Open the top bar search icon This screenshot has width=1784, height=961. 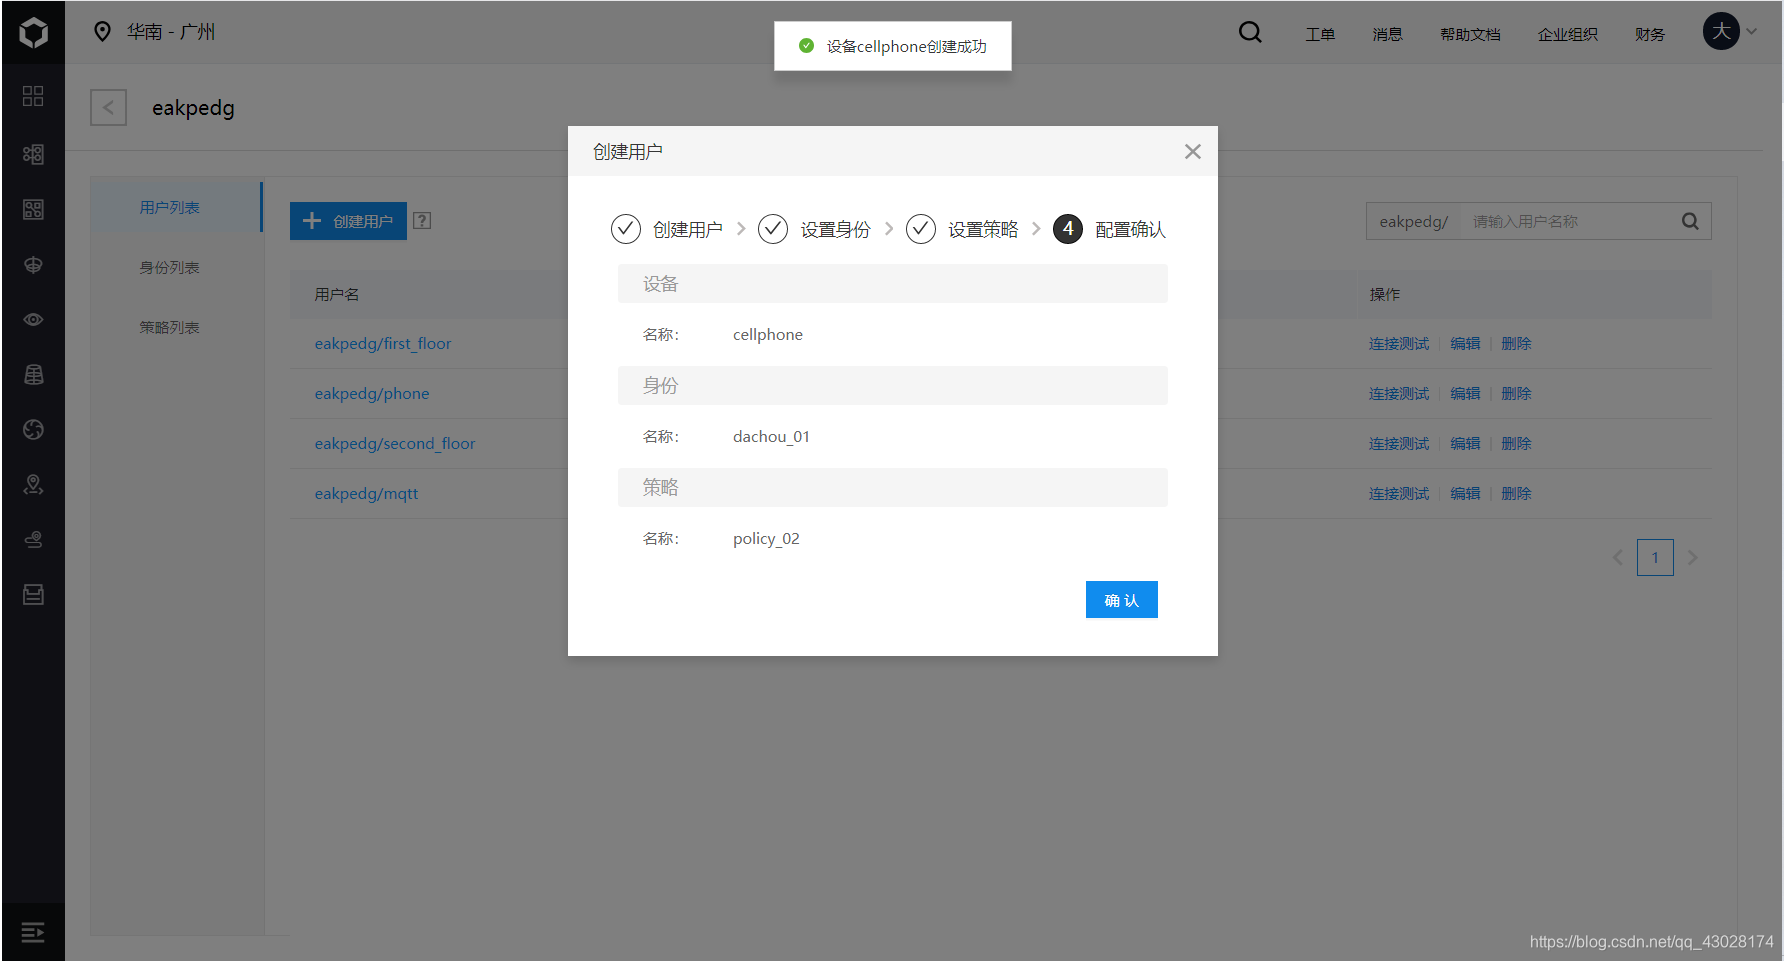pyautogui.click(x=1250, y=32)
